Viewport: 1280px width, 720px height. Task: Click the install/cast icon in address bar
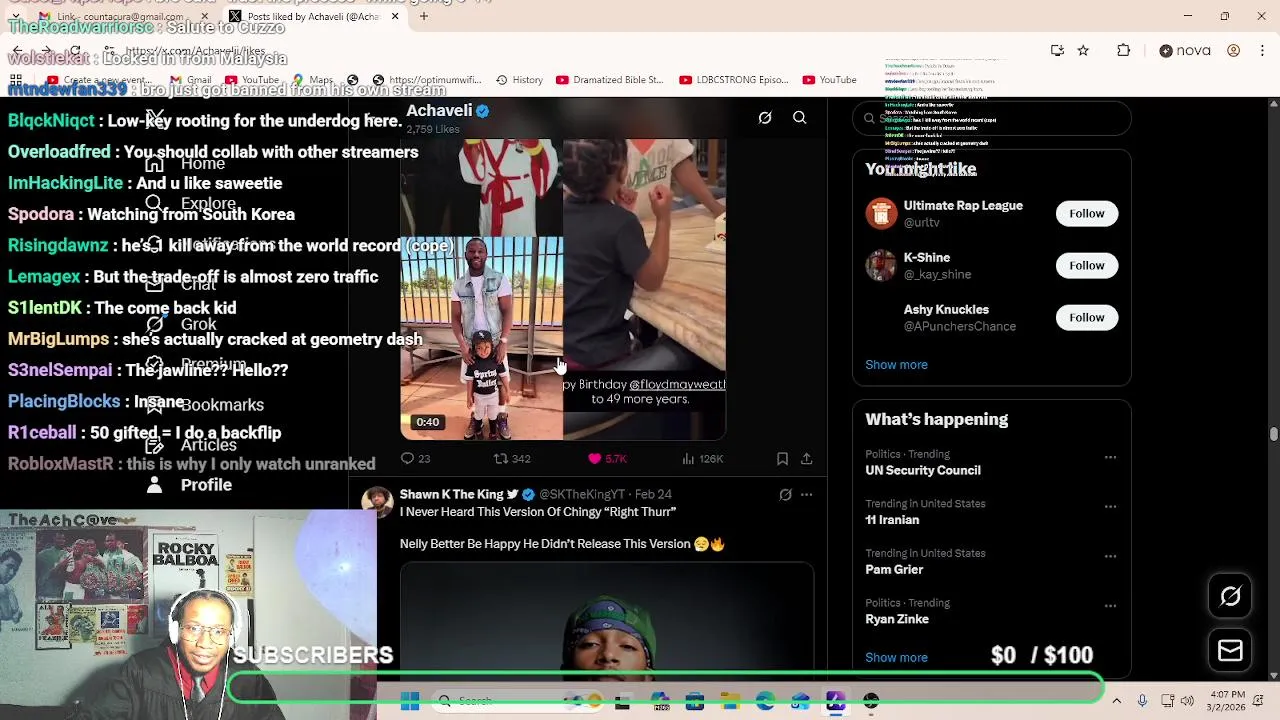click(x=1057, y=51)
